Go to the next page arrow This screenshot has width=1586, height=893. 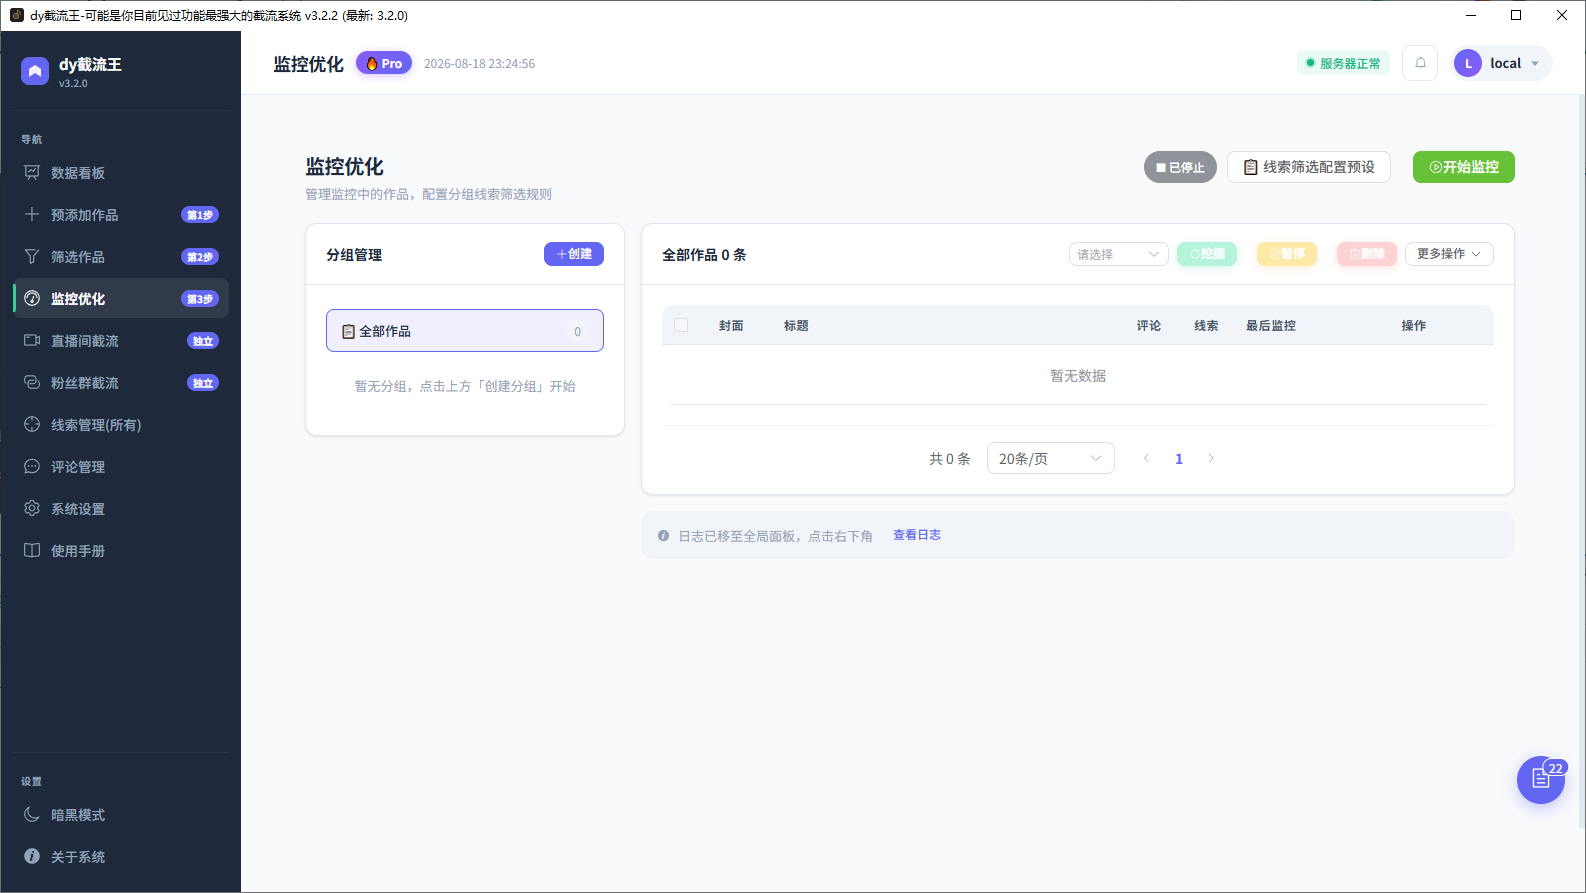coord(1211,458)
